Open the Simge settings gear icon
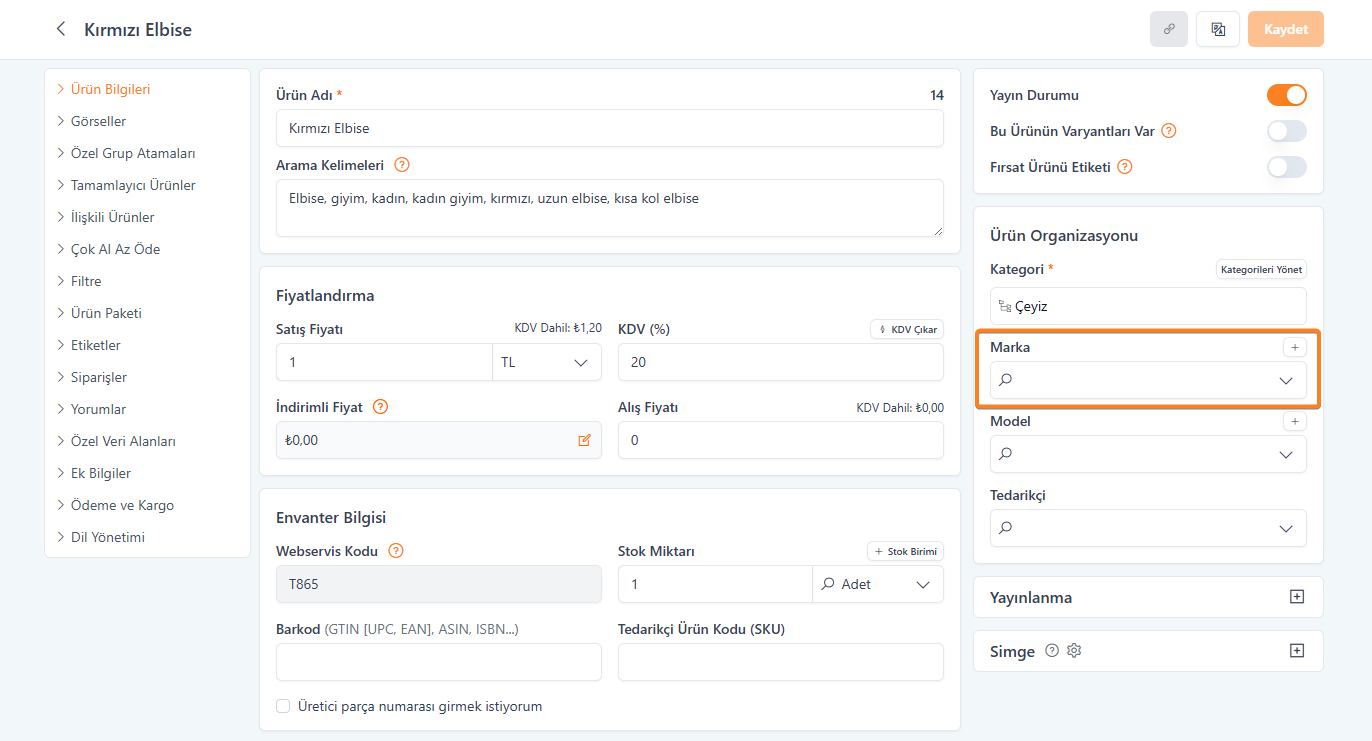 pos(1074,651)
